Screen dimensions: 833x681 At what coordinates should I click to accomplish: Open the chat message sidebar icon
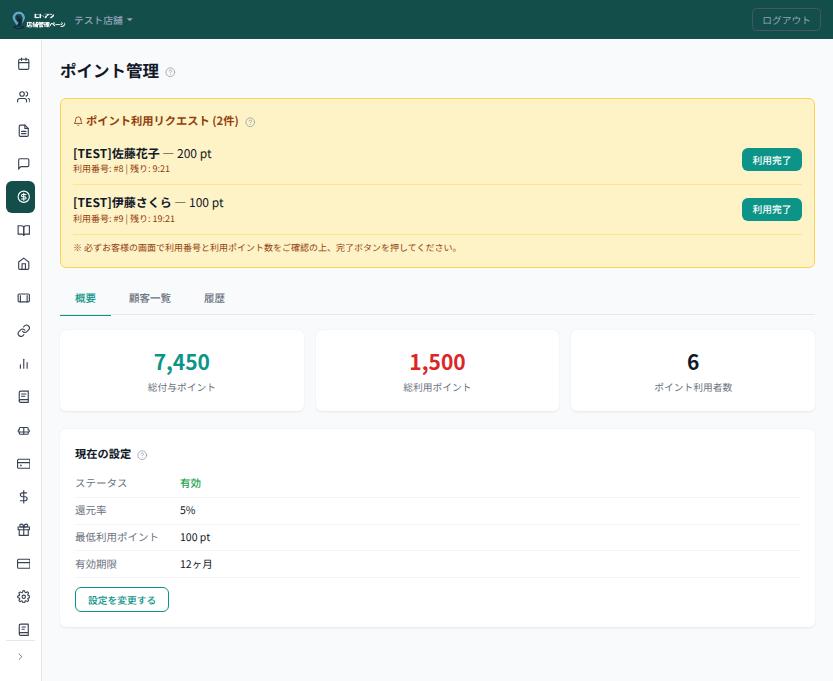pyautogui.click(x=23, y=164)
